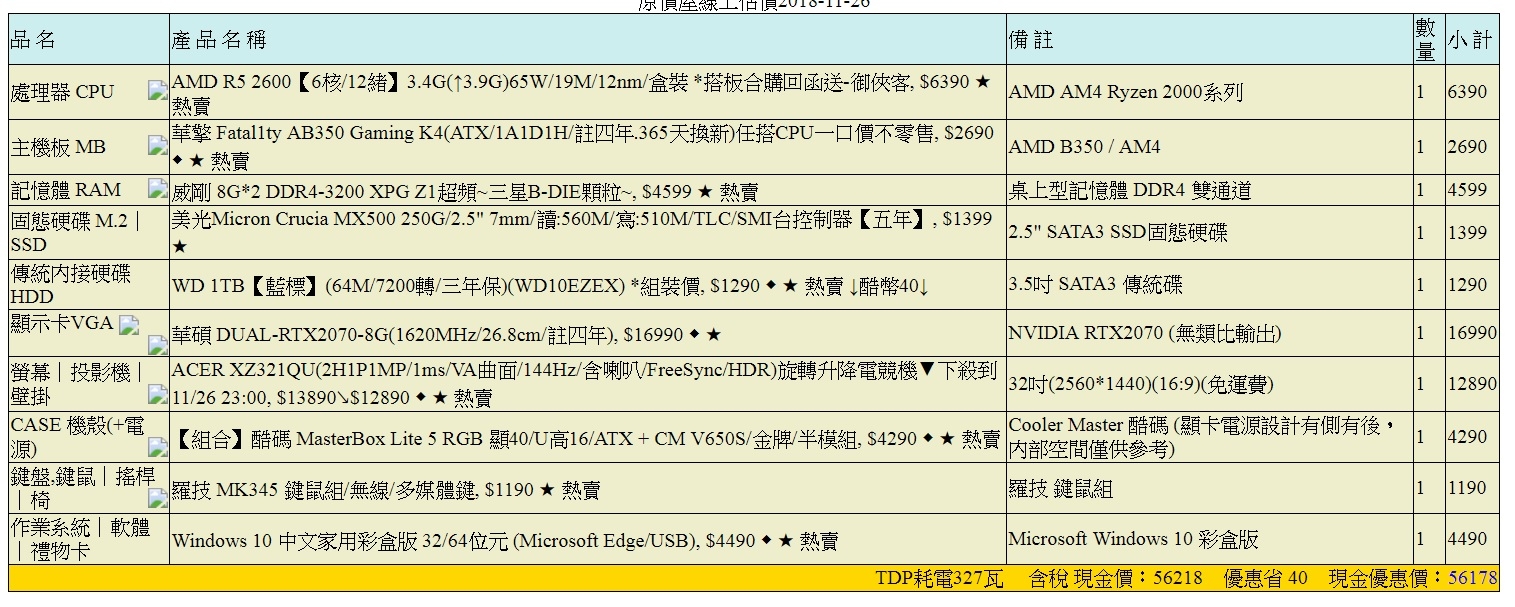Select the 作業系統｜軟體｜禮物卡 category label
Image resolution: width=1515 pixels, height=607 pixels.
(x=81, y=538)
